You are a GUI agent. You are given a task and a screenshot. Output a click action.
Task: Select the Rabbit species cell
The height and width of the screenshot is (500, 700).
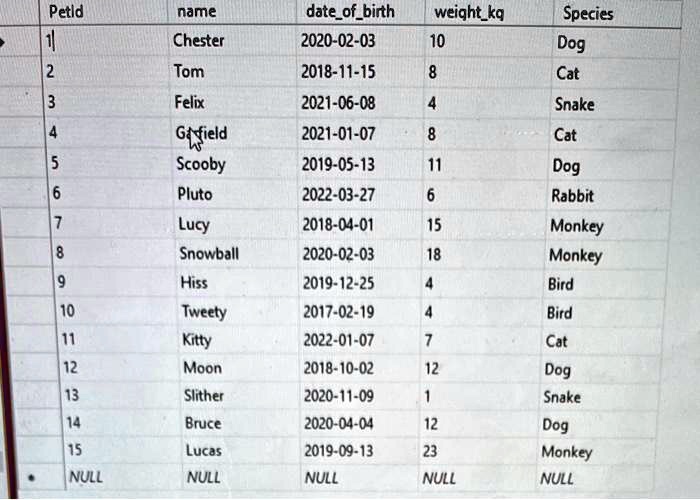[x=572, y=196]
